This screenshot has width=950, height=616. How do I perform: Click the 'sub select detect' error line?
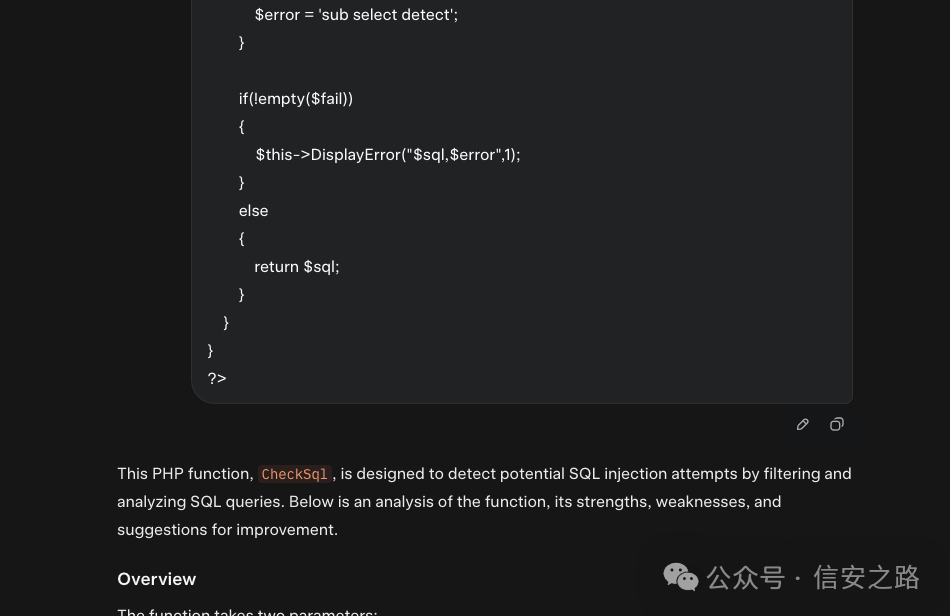click(x=356, y=15)
